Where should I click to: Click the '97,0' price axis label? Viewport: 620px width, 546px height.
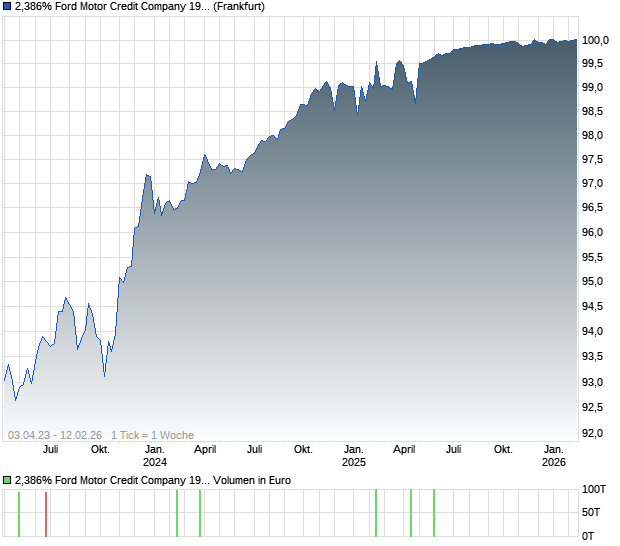592,183
